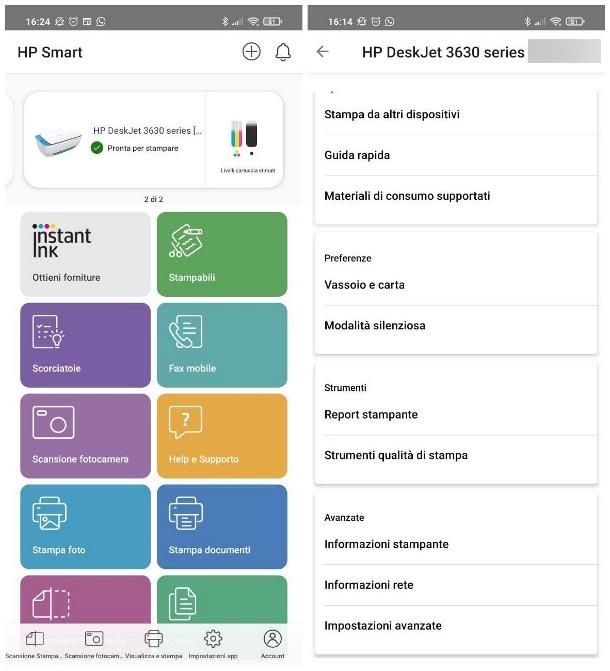Viewport: 610px width, 671px height.
Task: Select Scansione fotocam... in the bottom bar
Action: point(93,644)
